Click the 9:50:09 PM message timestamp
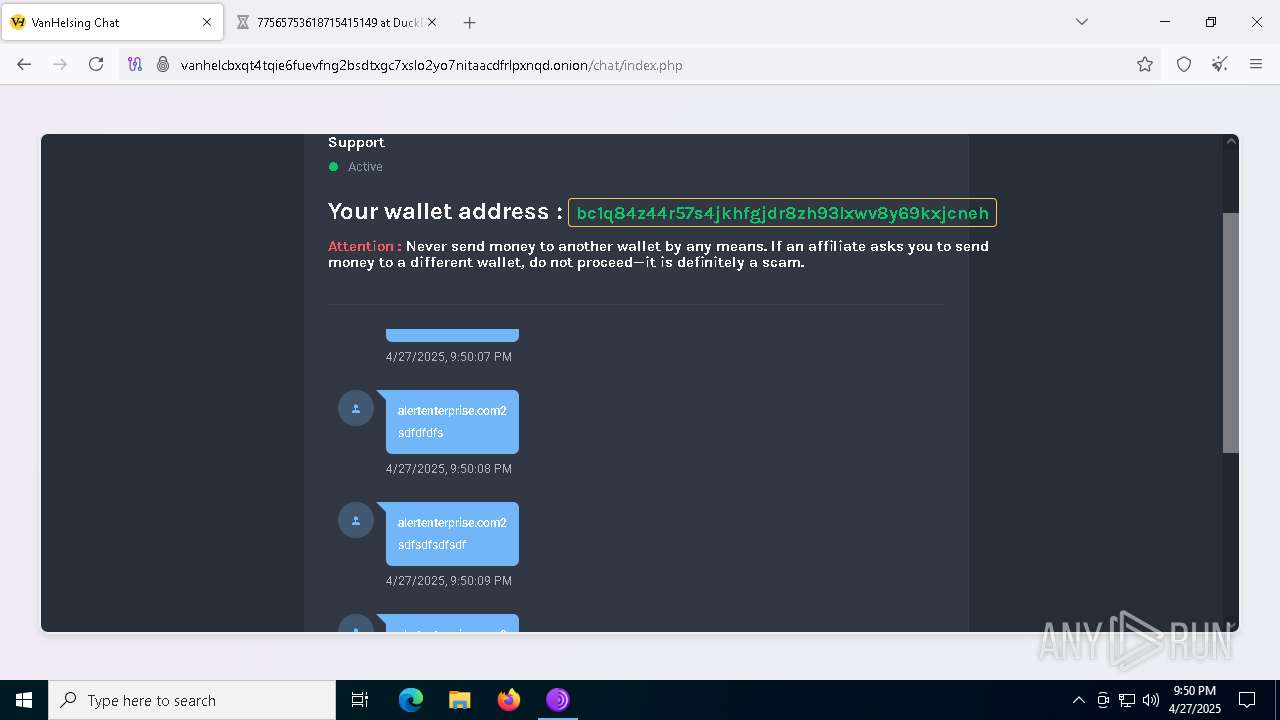 coord(449,581)
